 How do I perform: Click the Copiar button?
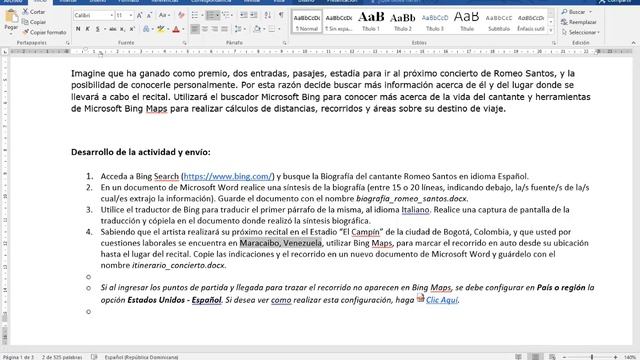click(34, 22)
